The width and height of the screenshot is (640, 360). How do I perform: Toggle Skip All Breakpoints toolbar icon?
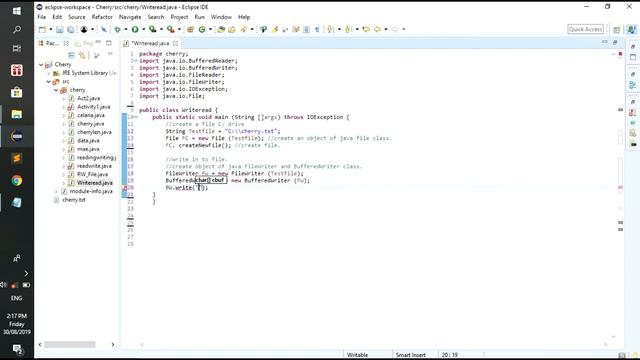tap(104, 29)
